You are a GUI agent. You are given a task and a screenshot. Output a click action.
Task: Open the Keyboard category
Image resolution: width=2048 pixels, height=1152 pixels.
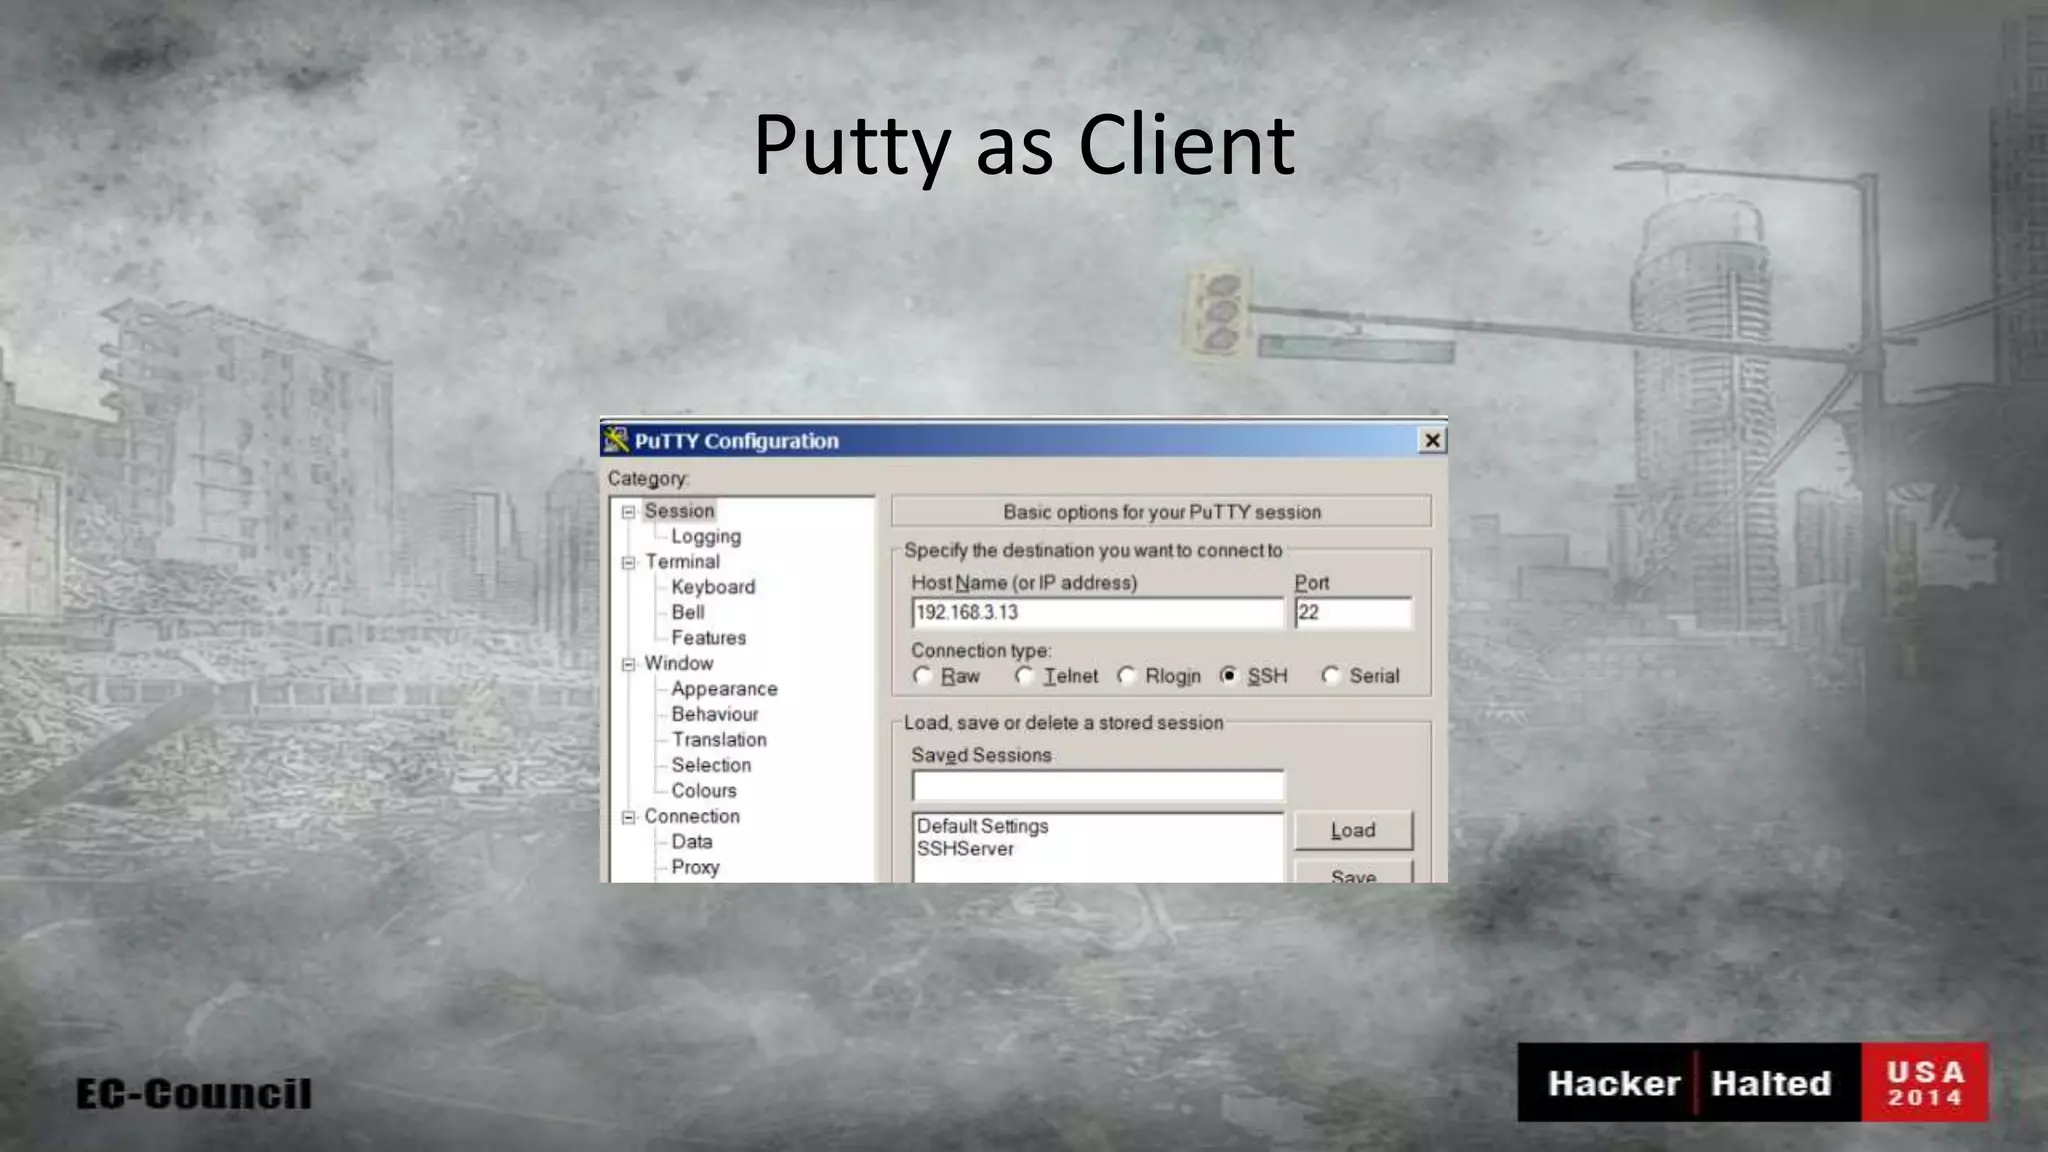pos(713,587)
